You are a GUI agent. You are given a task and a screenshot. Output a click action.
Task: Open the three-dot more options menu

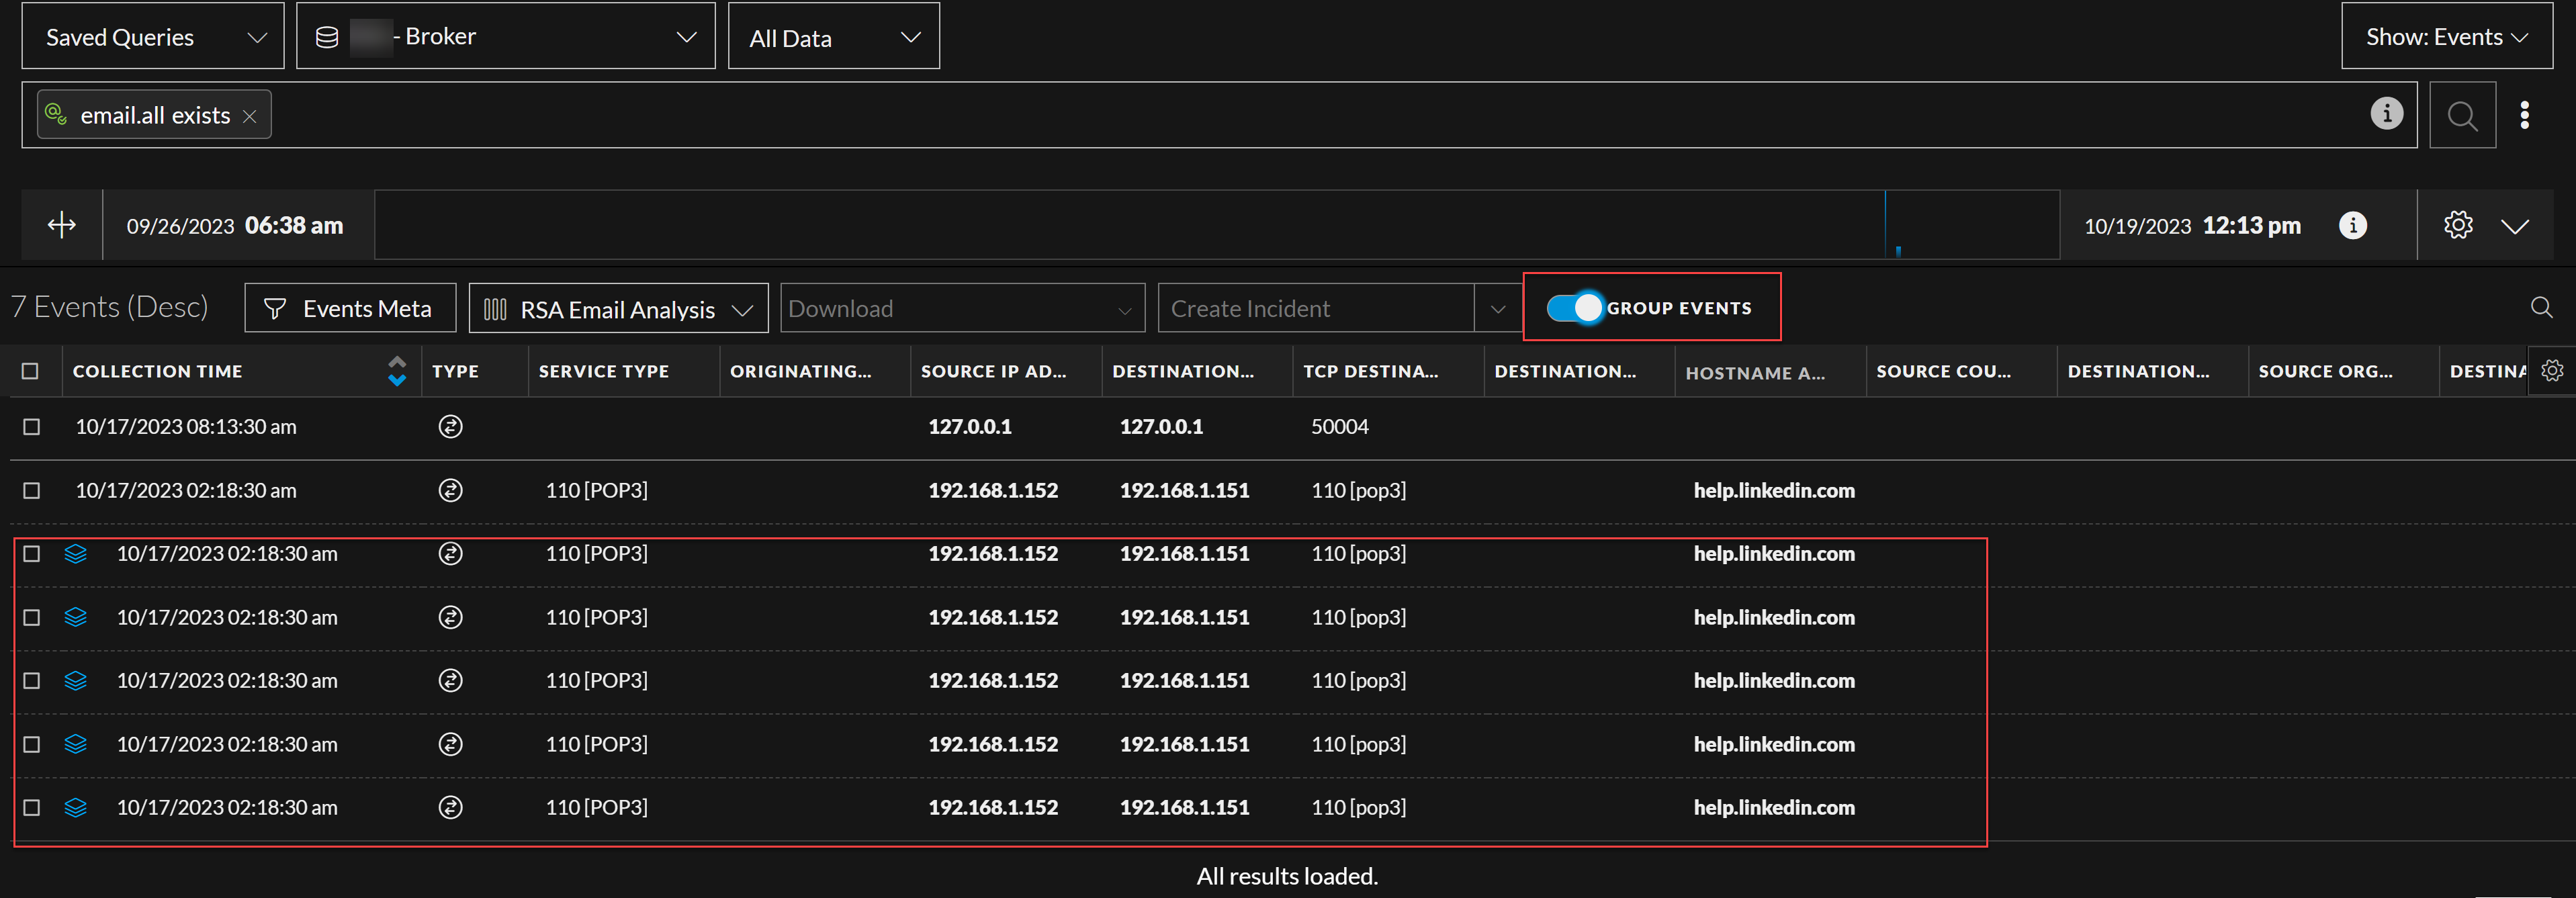pos(2524,116)
